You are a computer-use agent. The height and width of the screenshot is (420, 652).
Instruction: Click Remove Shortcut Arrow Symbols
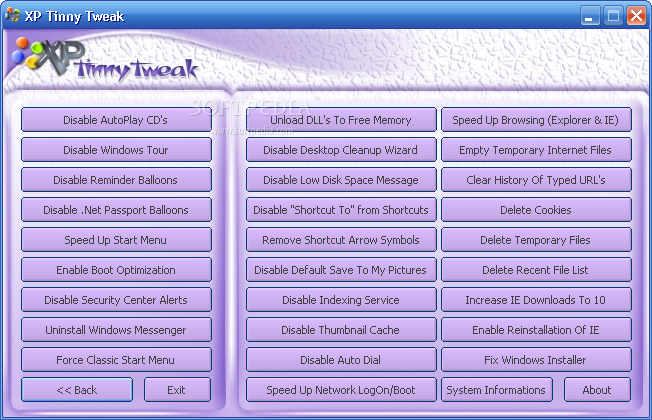click(x=341, y=240)
